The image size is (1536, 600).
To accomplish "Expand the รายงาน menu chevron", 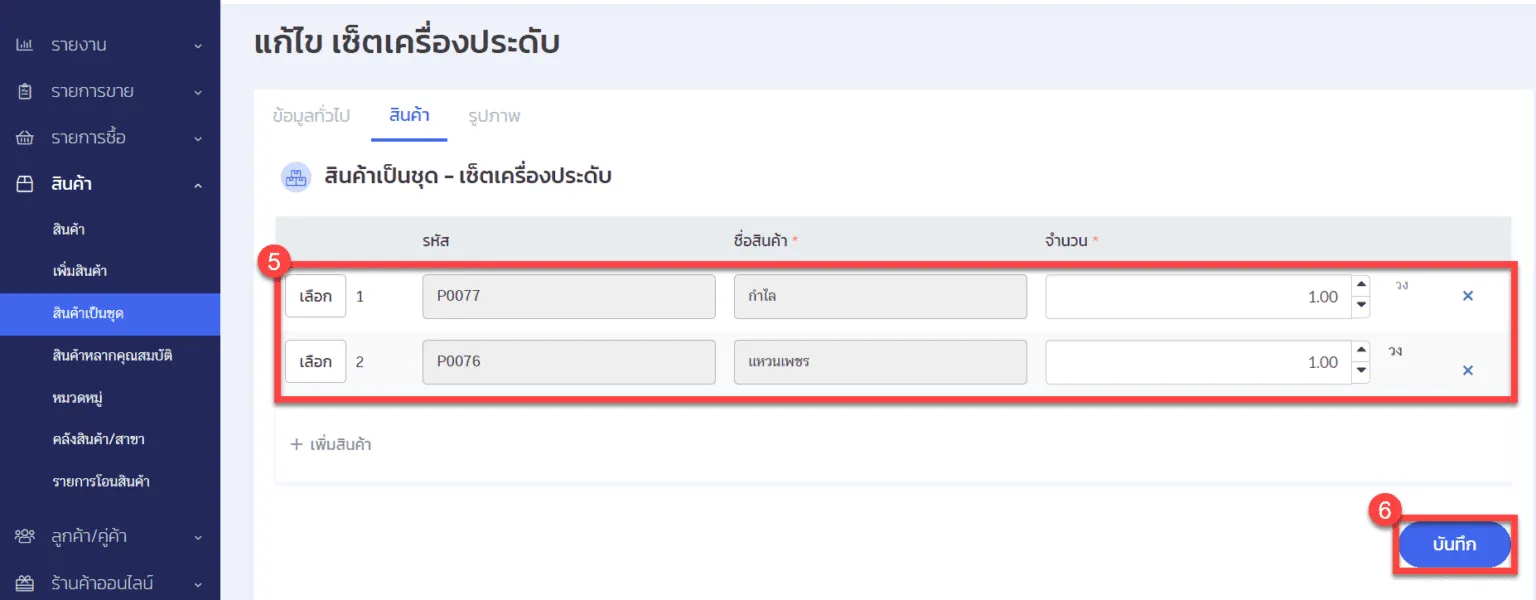I will [x=198, y=46].
